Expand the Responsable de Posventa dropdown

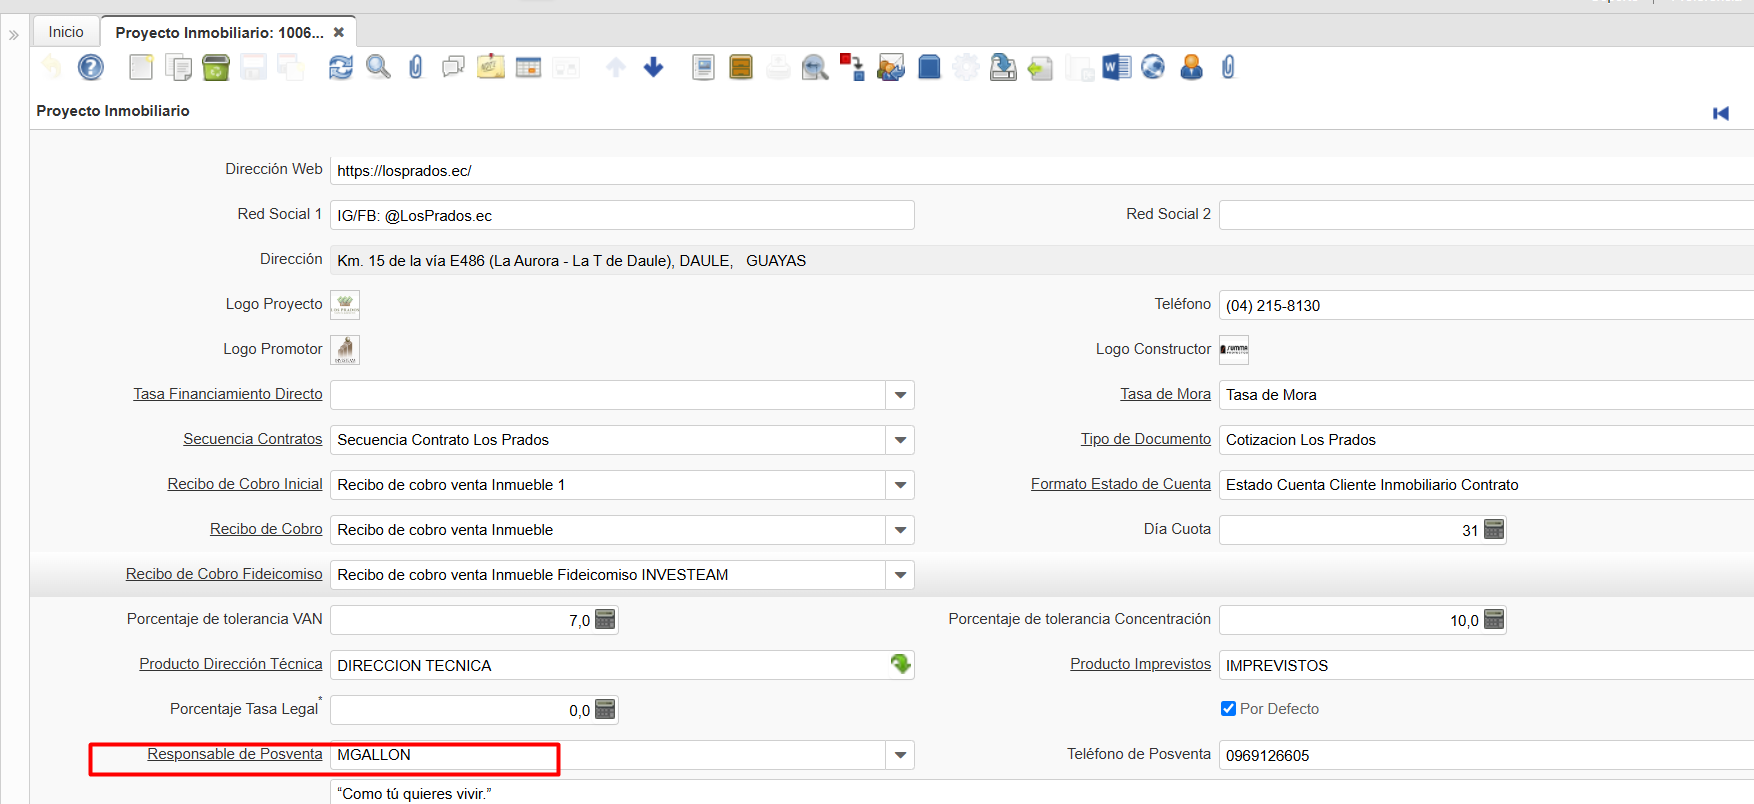pyautogui.click(x=900, y=755)
